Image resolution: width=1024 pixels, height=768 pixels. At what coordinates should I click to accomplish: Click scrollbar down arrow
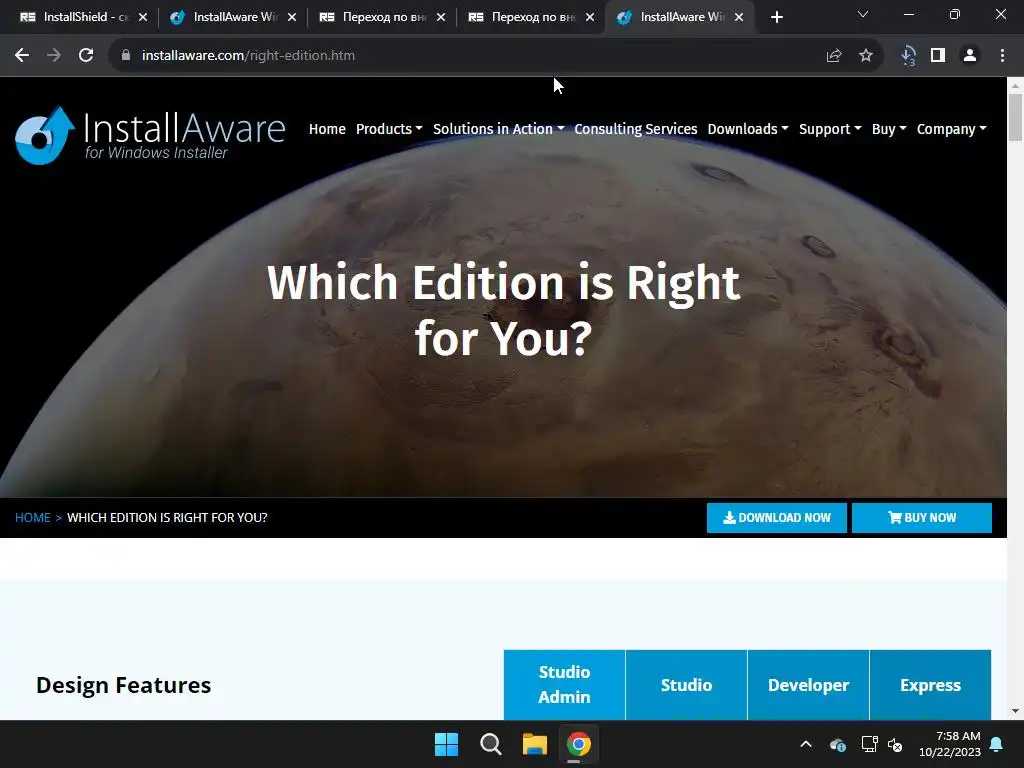pyautogui.click(x=1015, y=711)
